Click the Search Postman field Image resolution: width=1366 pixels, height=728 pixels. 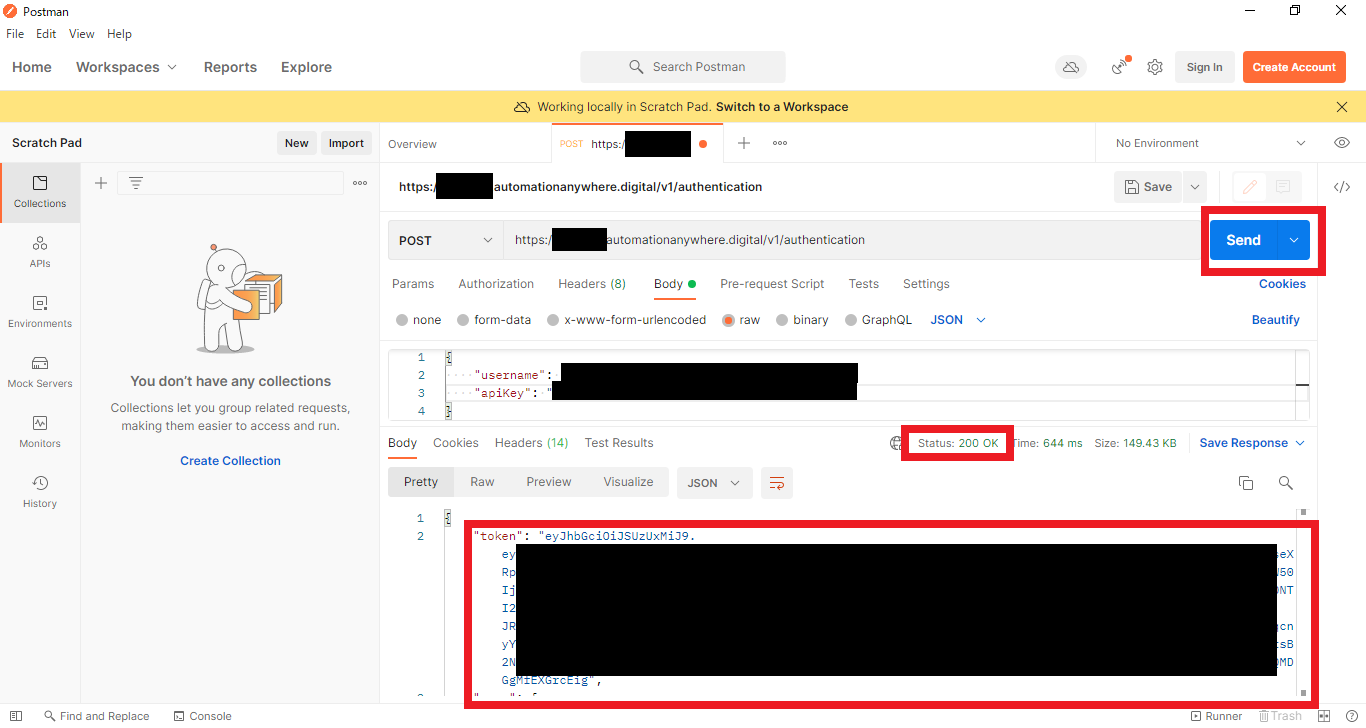pyautogui.click(x=683, y=67)
